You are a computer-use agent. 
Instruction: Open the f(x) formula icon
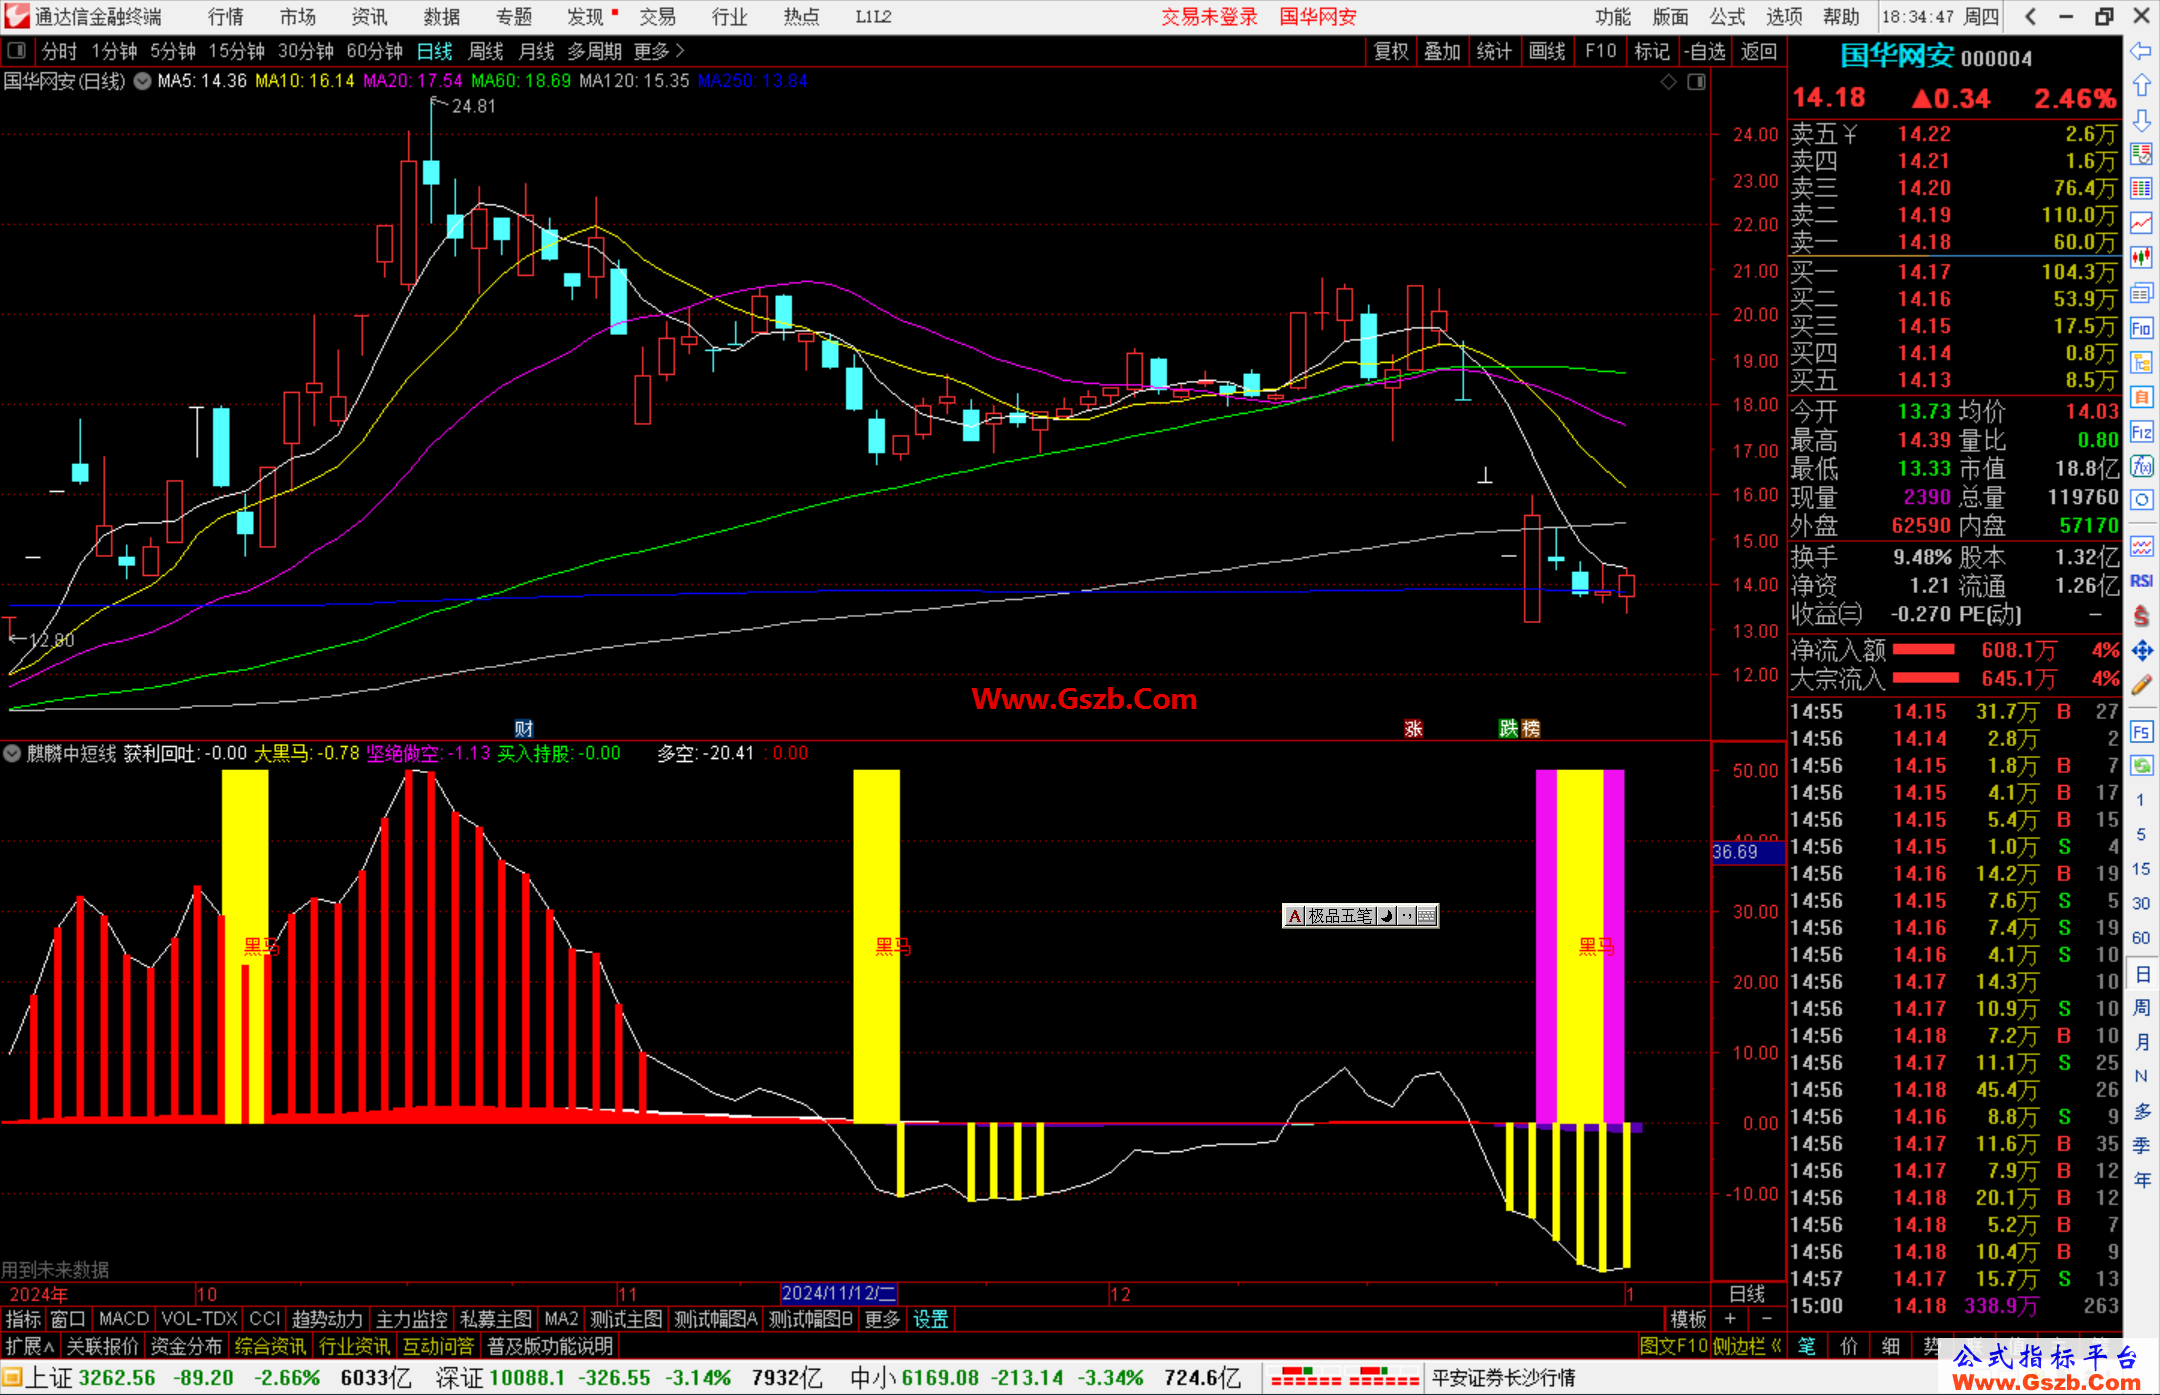pos(2141,466)
